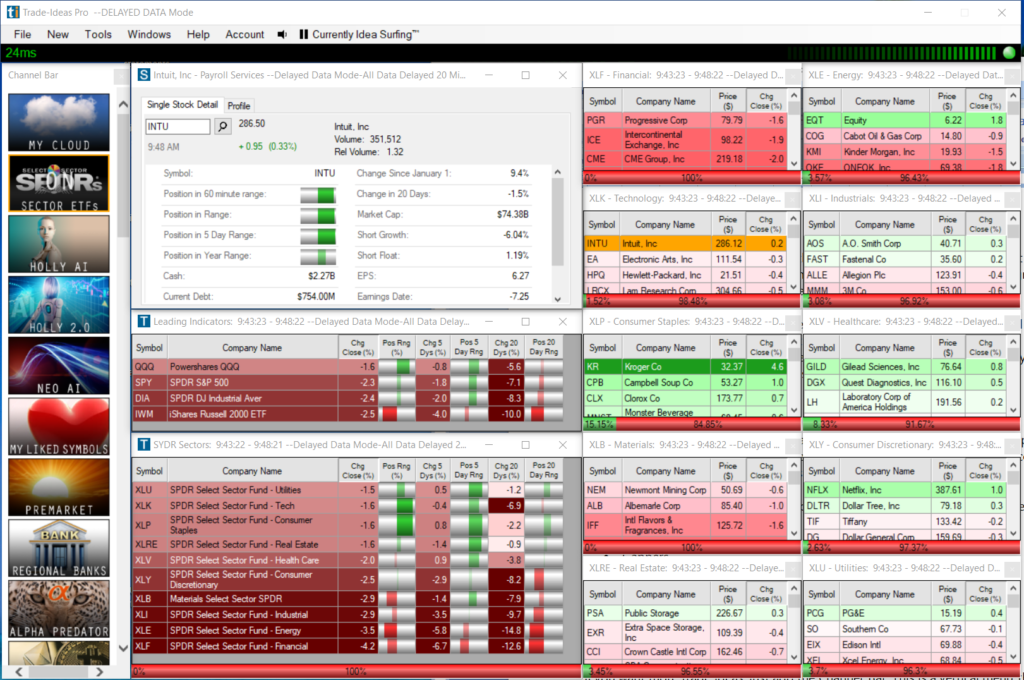Click the Channel Bar left scroll arrow
The image size is (1024, 680).
18,671
